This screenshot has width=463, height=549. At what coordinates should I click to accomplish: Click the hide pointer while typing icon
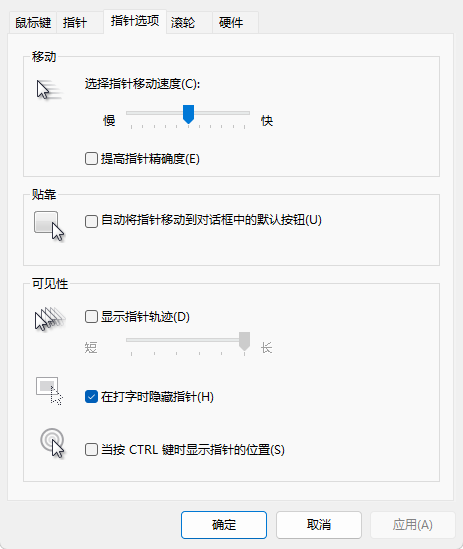point(49,391)
